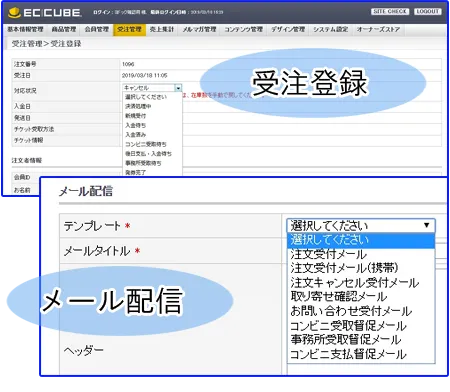450x392 pixels.
Task: Pick the highlighted 選択してください template option
Action: (361, 240)
